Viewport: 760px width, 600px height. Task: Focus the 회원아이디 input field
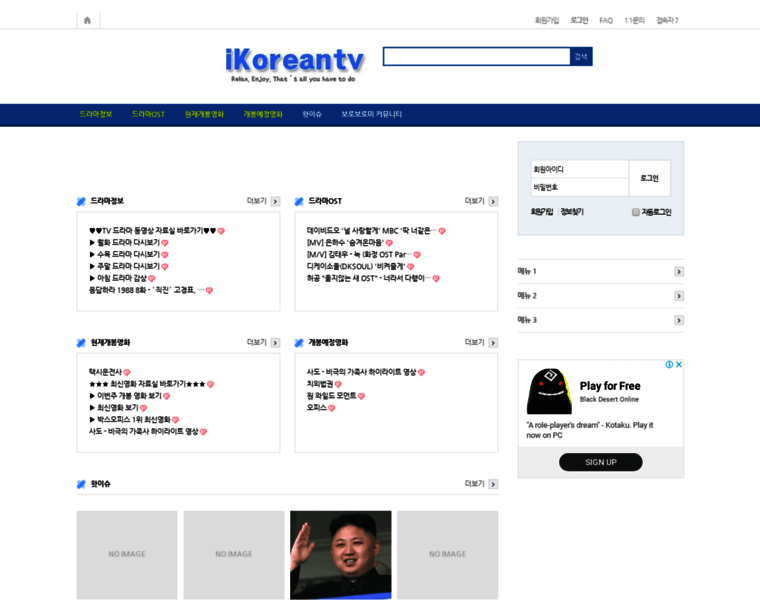580,169
